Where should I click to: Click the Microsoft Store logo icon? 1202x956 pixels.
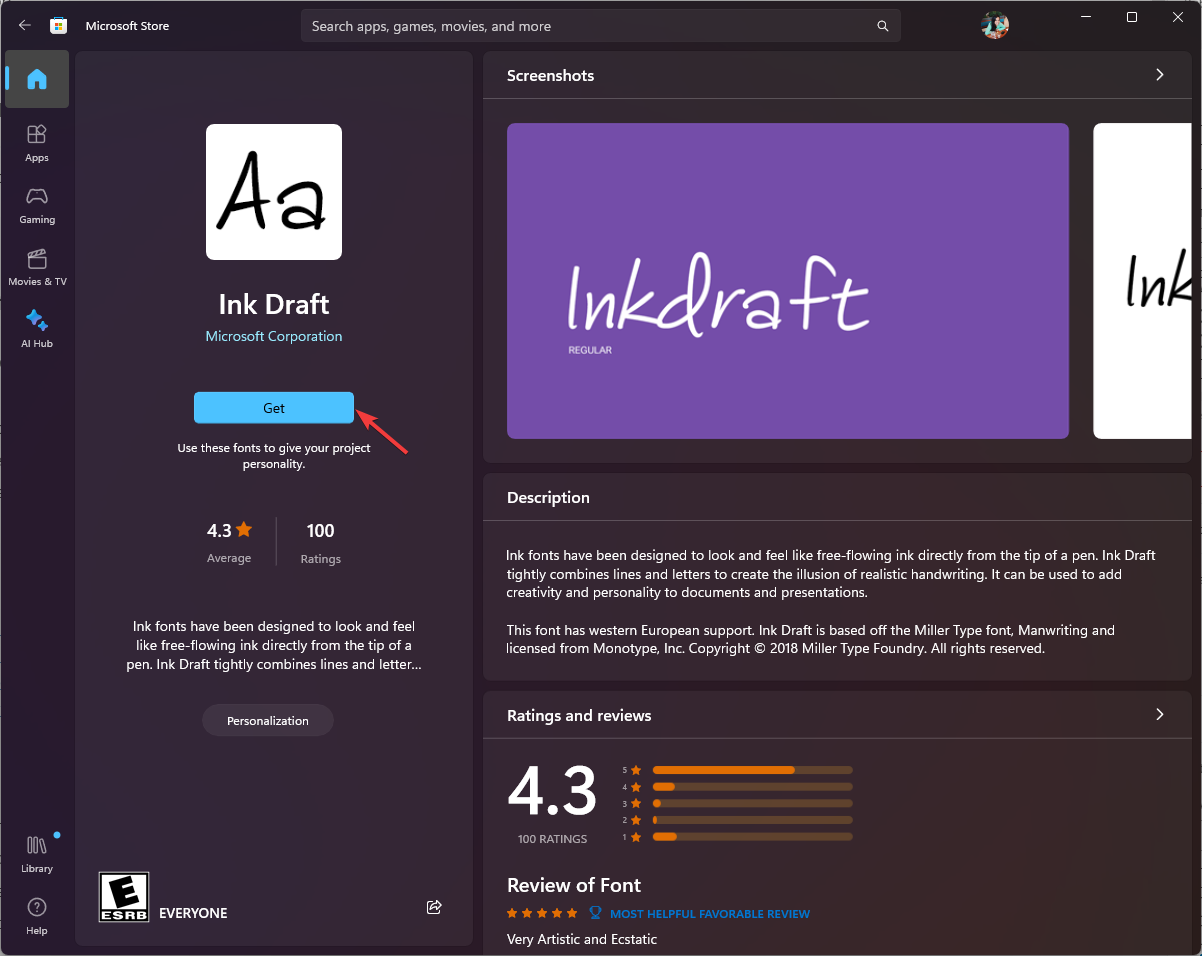coord(59,26)
